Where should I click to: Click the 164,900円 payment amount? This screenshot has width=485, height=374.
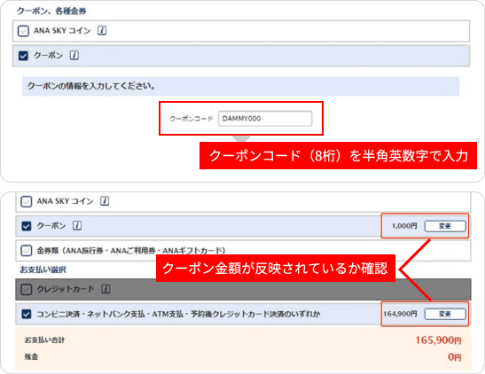pos(400,314)
